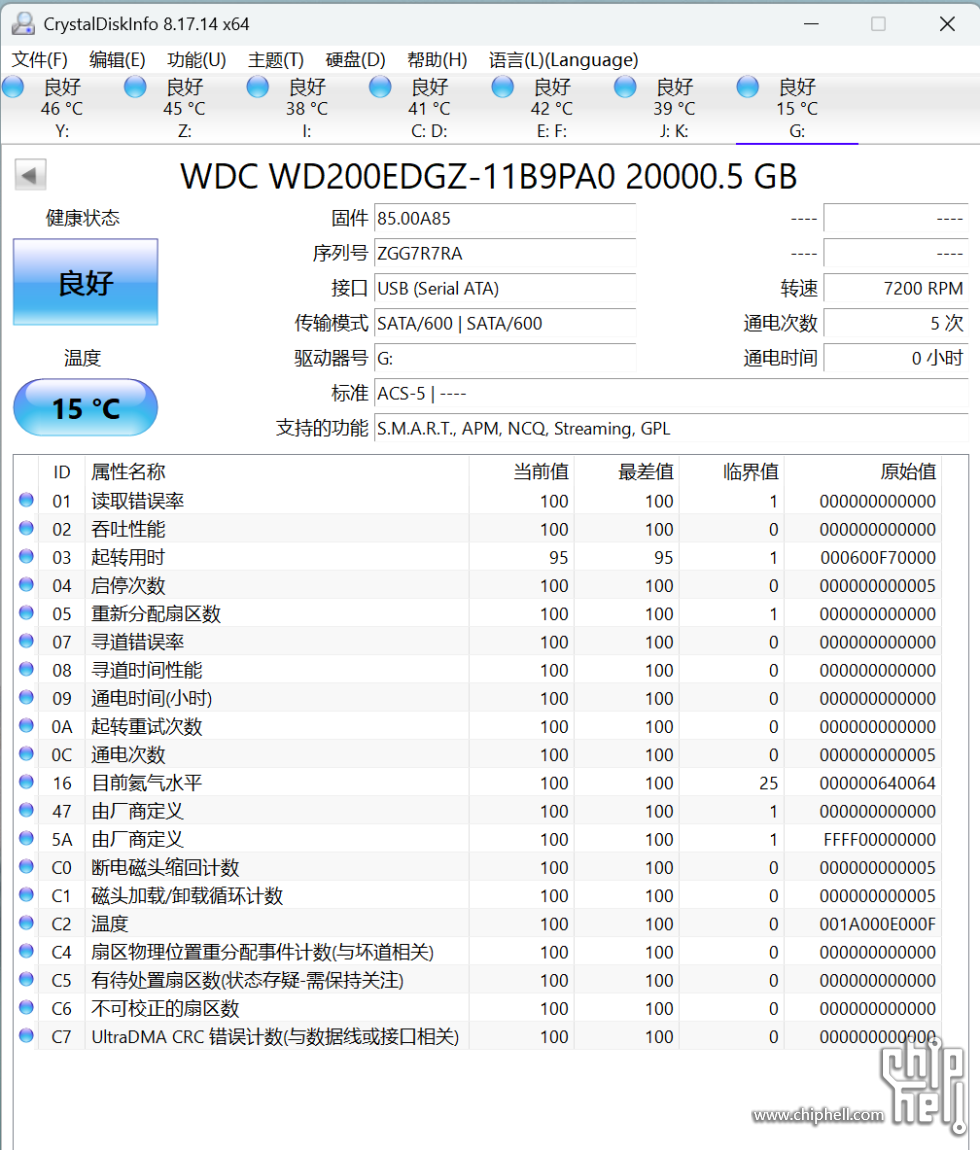Screen dimensions: 980x1150
Task: Click the E: F: drive status icon
Action: tap(502, 87)
